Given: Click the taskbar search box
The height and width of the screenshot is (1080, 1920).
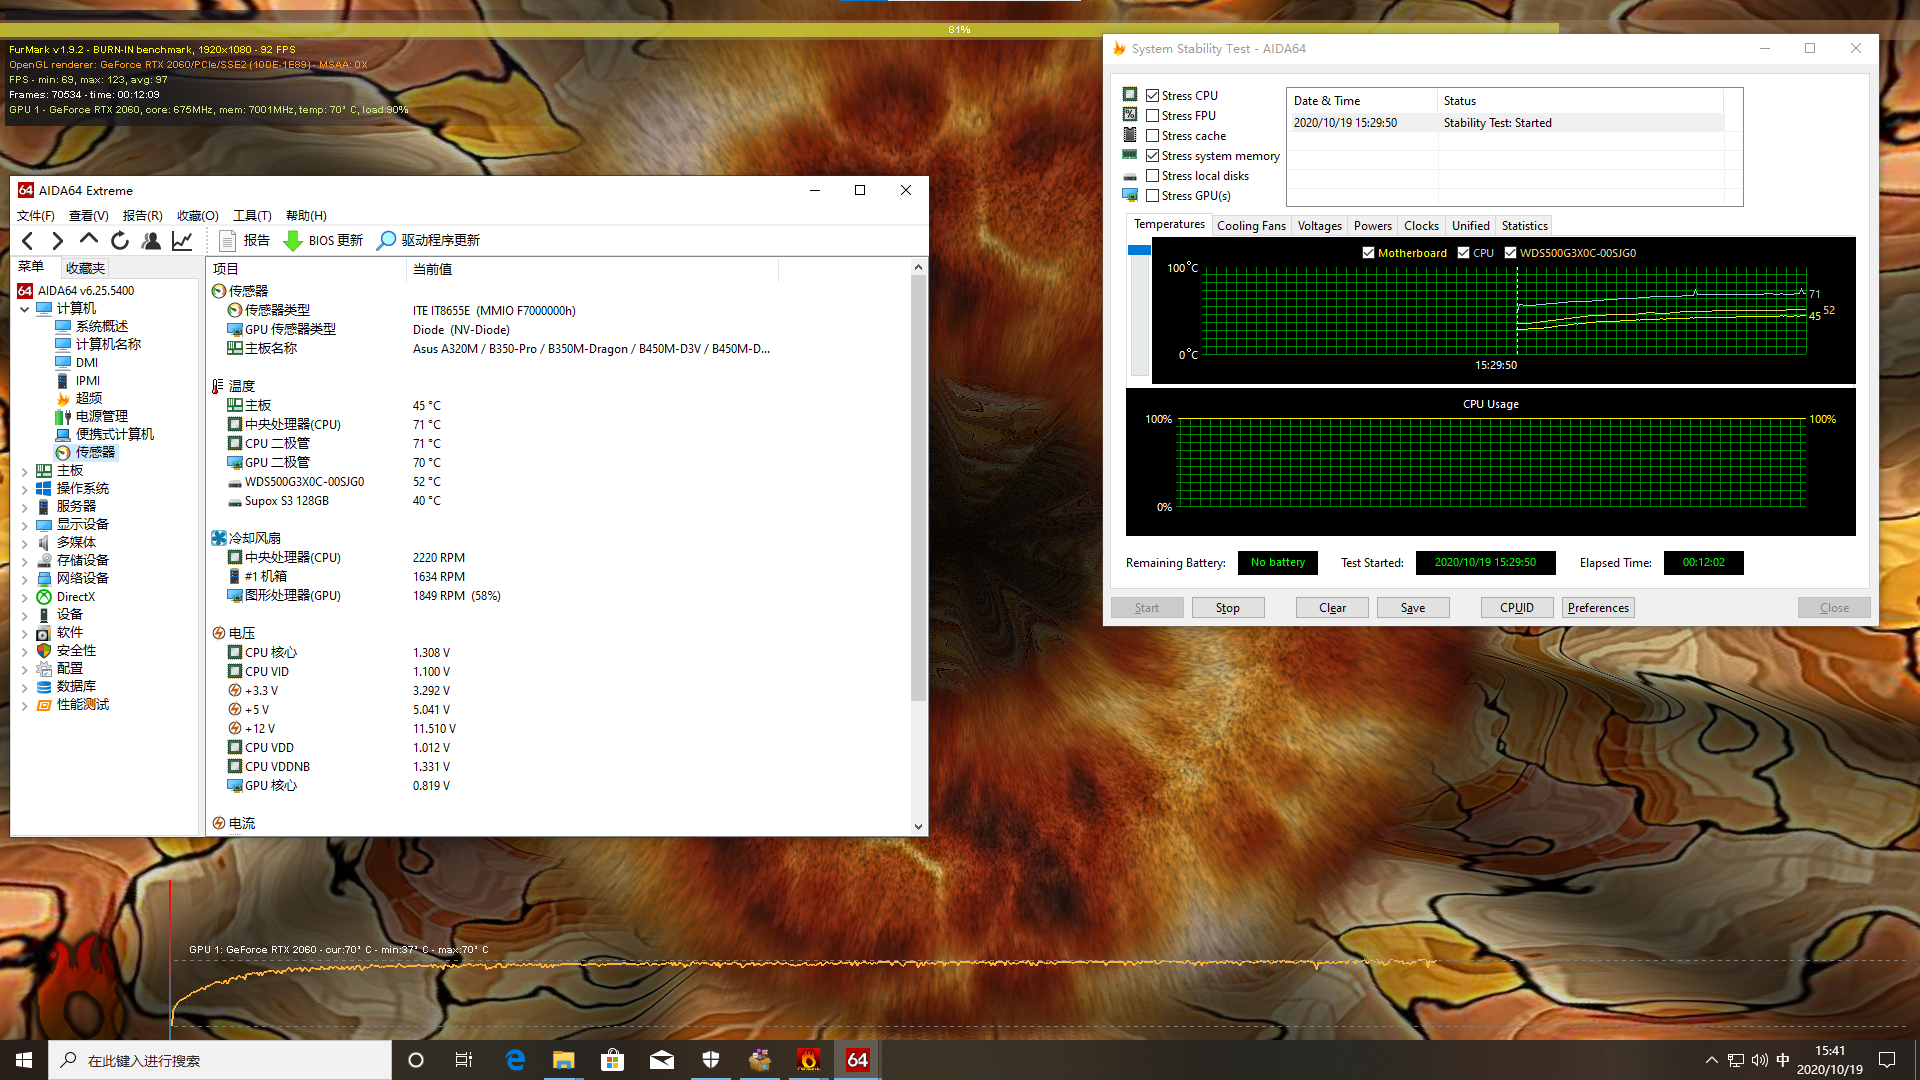Looking at the screenshot, I should pyautogui.click(x=220, y=1060).
